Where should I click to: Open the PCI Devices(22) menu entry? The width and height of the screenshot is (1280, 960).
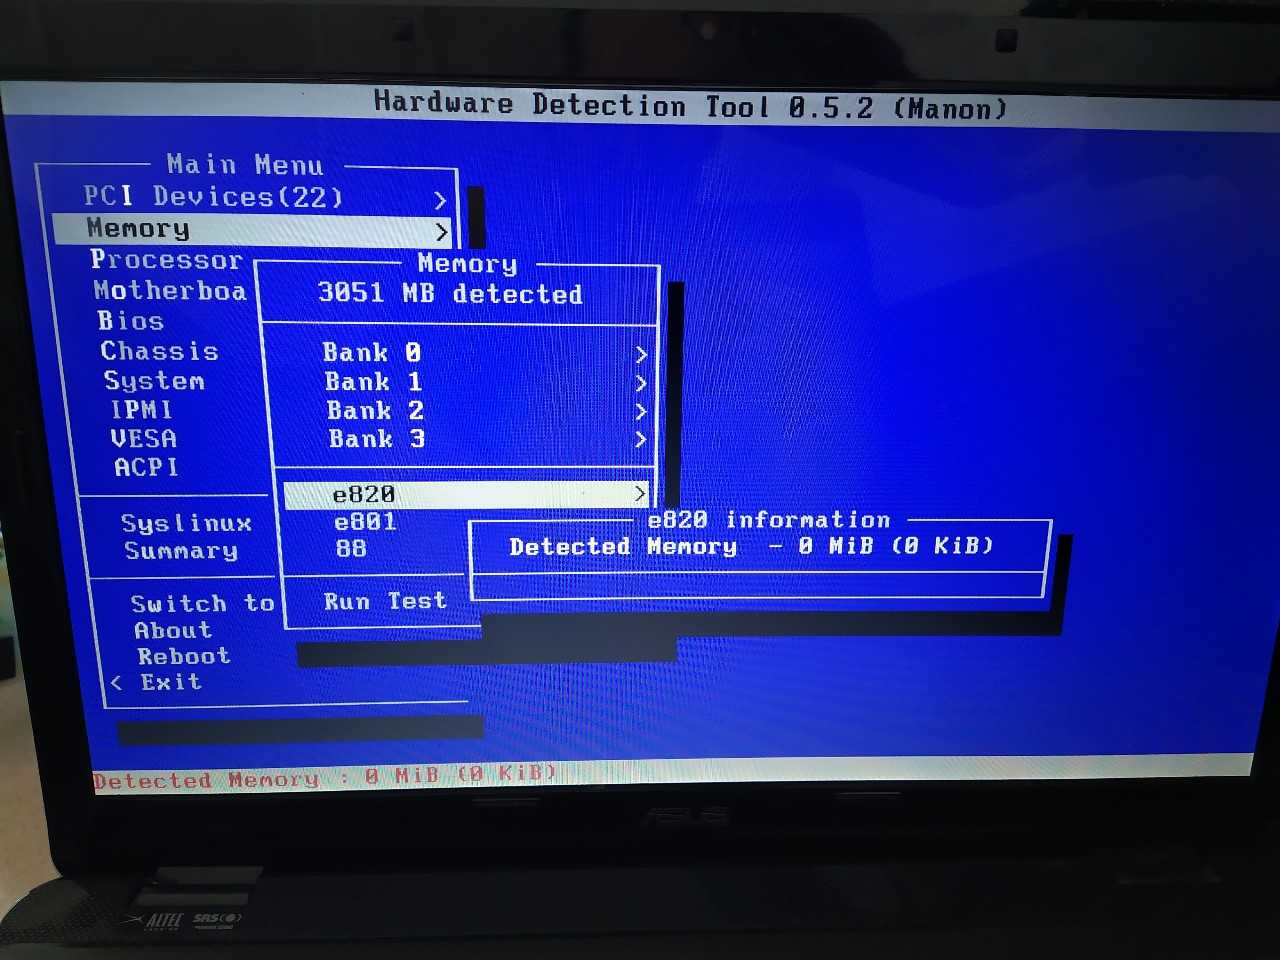pos(213,197)
